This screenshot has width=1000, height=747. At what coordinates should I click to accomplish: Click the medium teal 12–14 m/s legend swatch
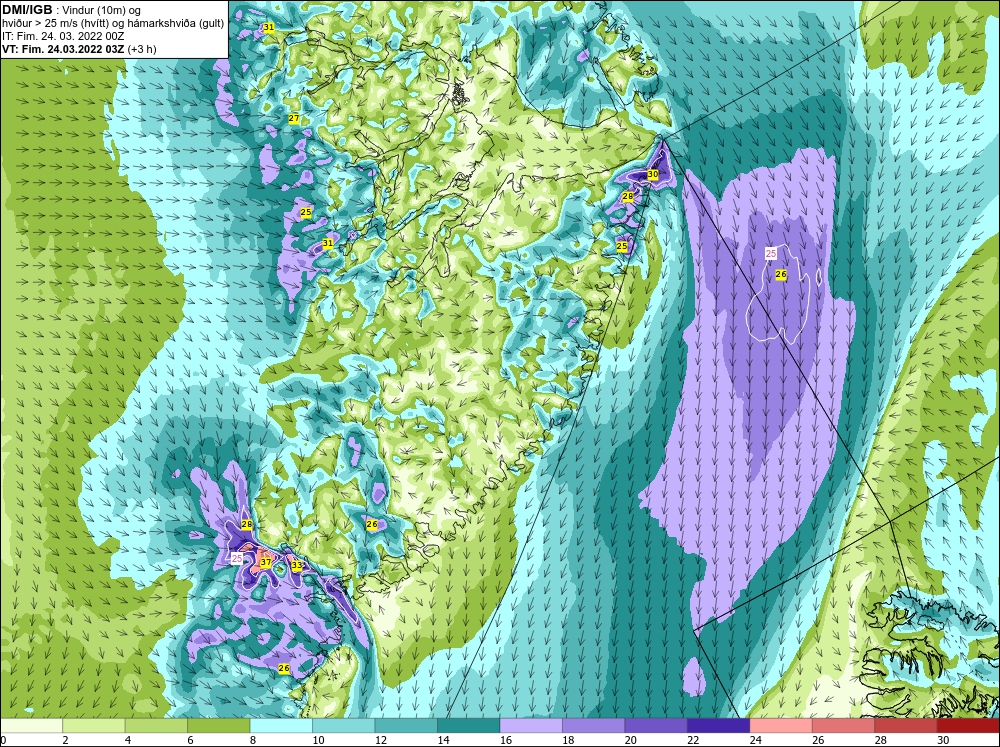(x=406, y=725)
